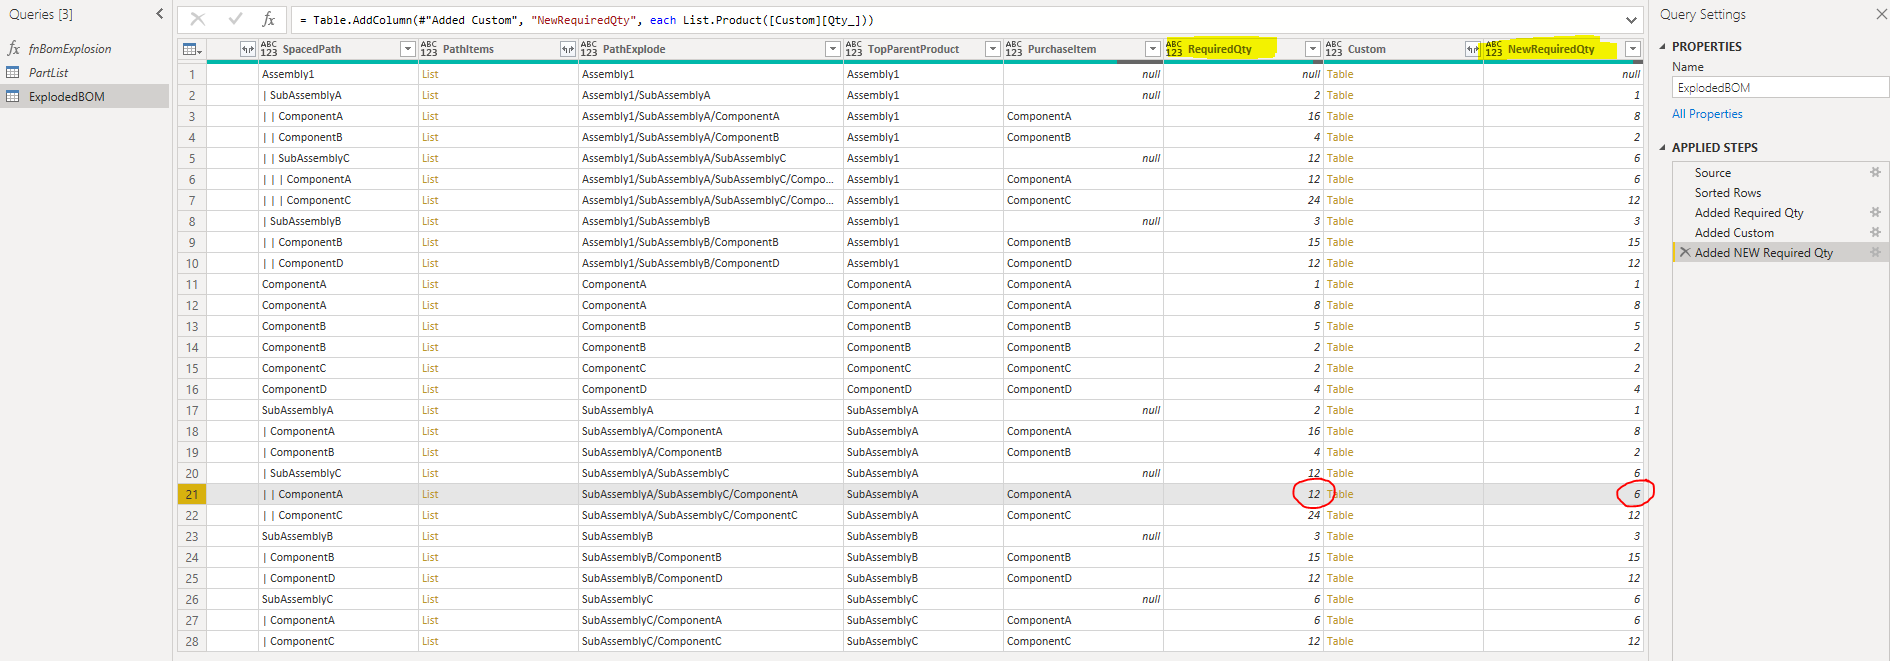This screenshot has width=1890, height=661.
Task: Click the SpacedPath column data type icon
Action: point(268,49)
